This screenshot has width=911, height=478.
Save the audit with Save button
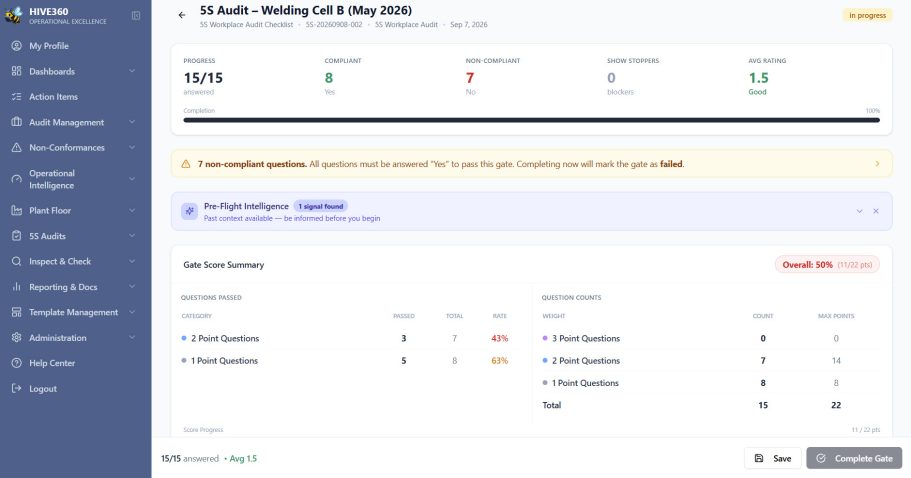[x=773, y=458]
